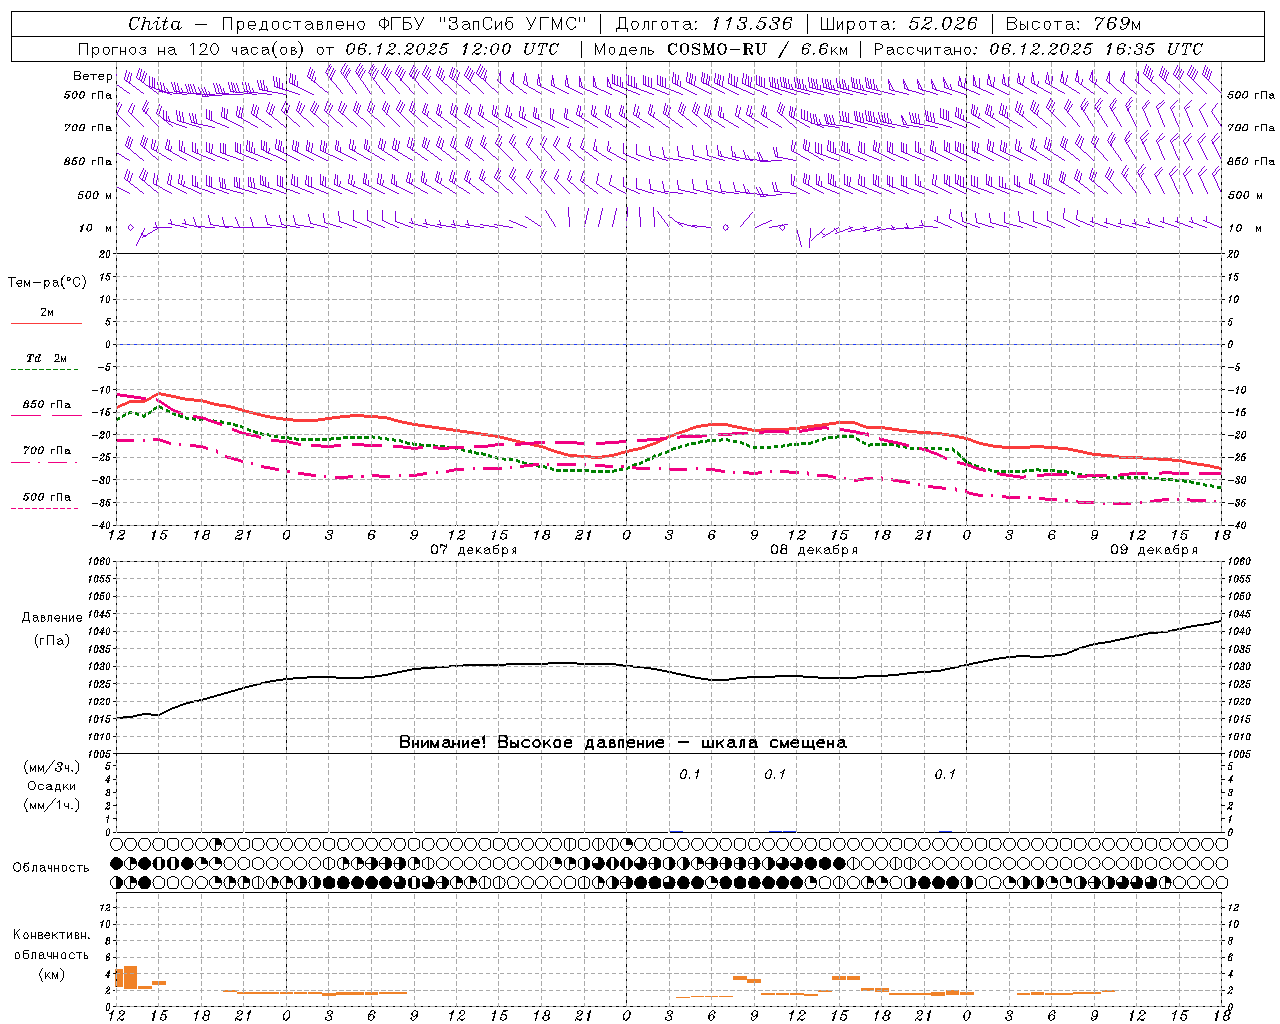The height and width of the screenshot is (1024, 1280).
Task: Click "Прогноз на 120 часа(ов)" forecast text
Action: tap(192, 49)
